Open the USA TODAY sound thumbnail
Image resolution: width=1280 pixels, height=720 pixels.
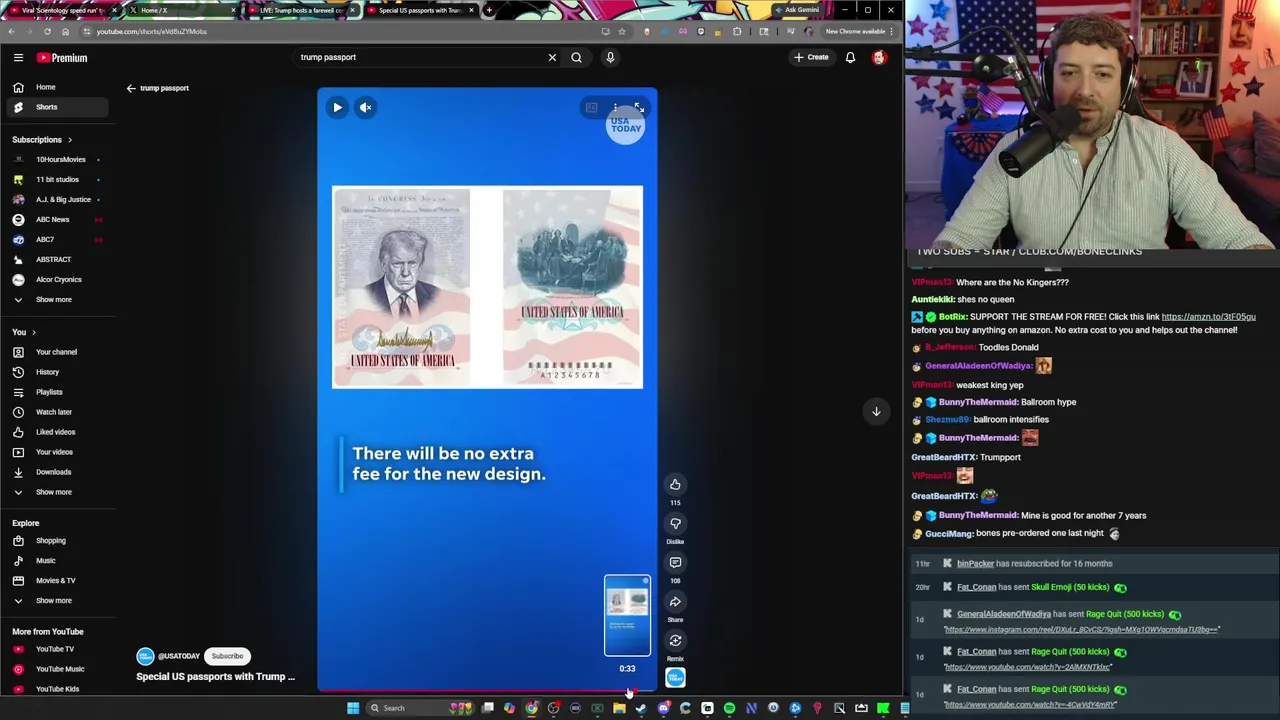coord(675,678)
